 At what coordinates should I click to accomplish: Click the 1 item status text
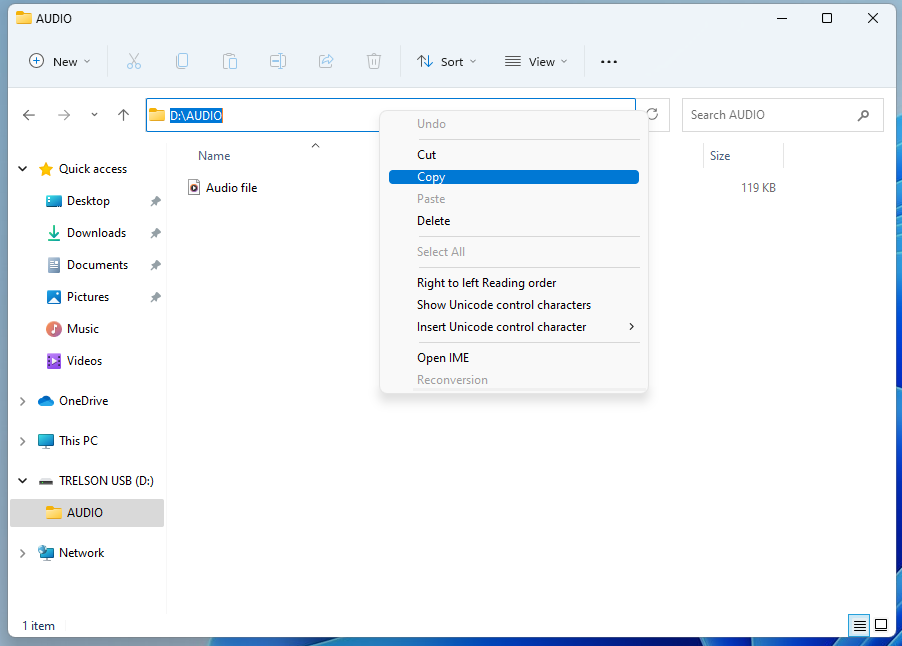[x=39, y=626]
